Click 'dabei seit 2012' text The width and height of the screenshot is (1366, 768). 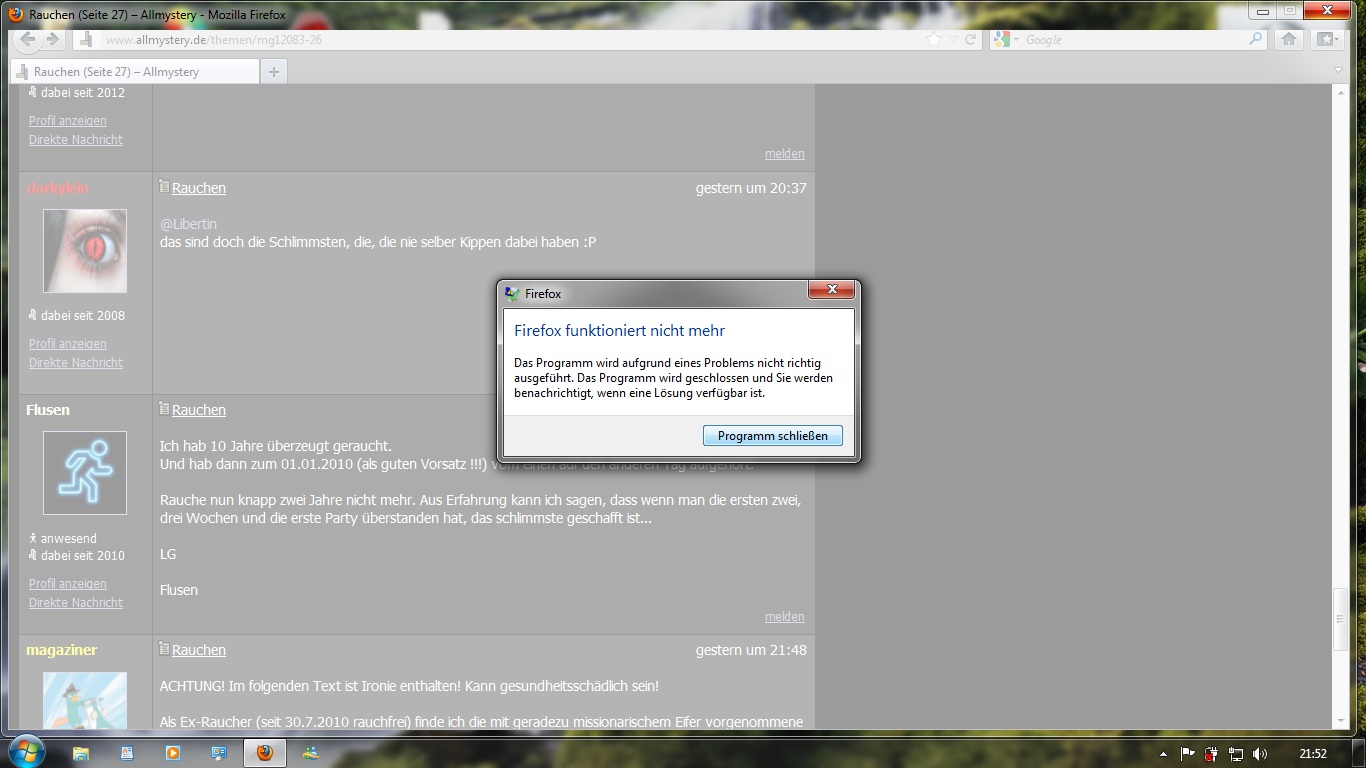click(83, 92)
